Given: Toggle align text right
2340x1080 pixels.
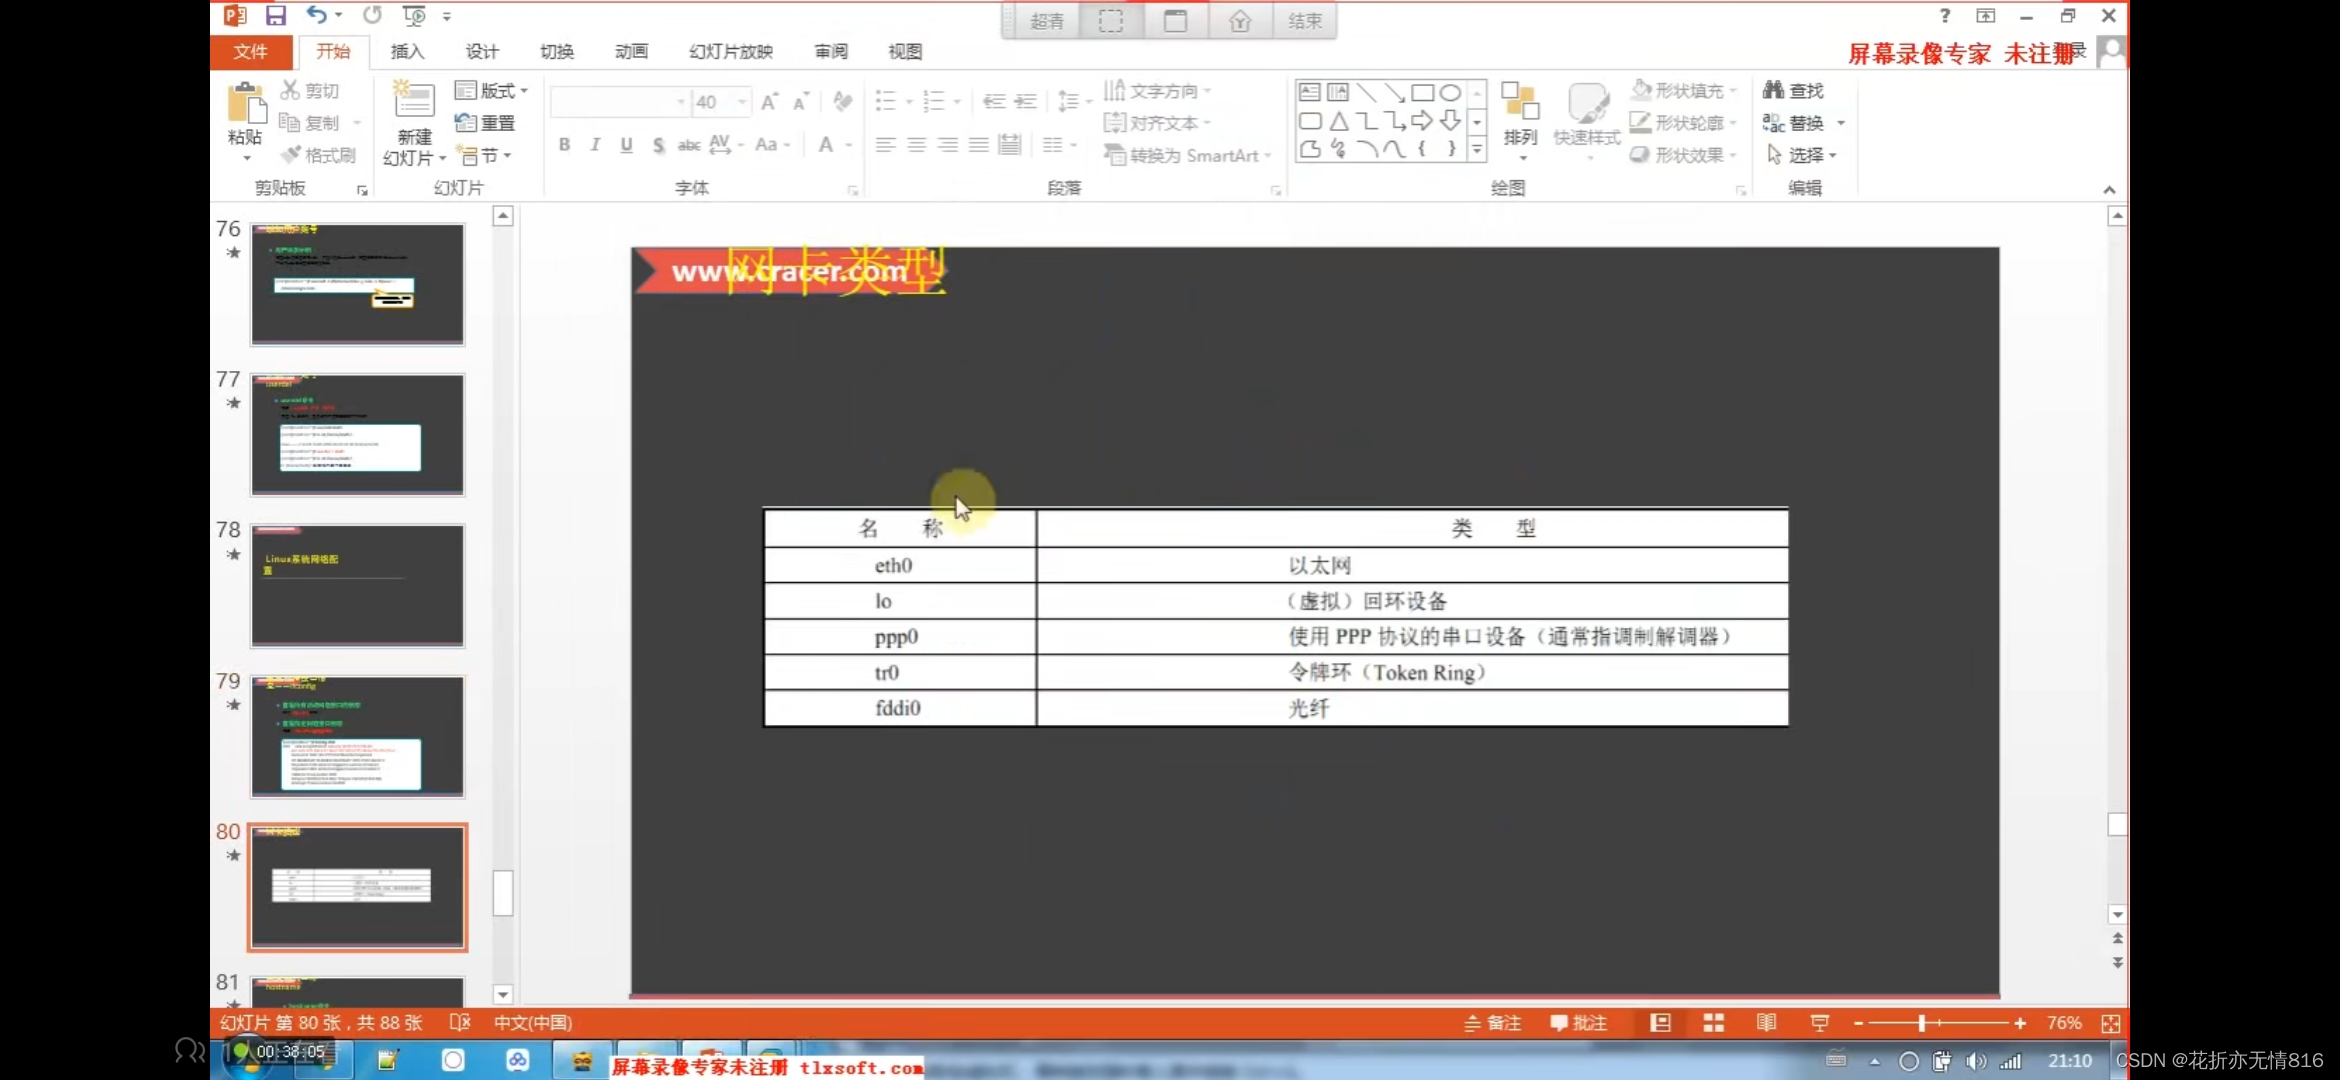Looking at the screenshot, I should [x=948, y=145].
